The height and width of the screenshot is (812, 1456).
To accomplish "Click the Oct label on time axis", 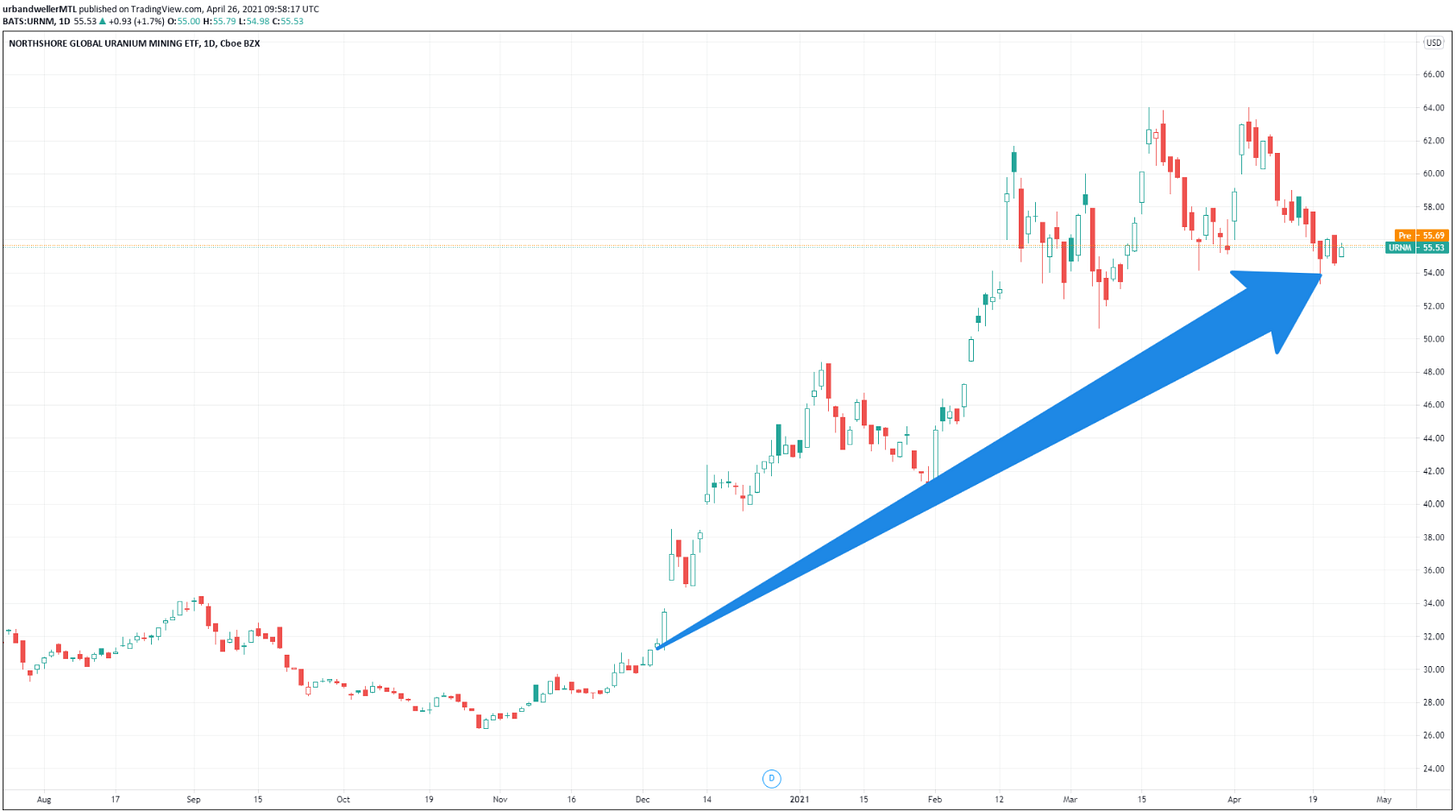I will 343,800.
